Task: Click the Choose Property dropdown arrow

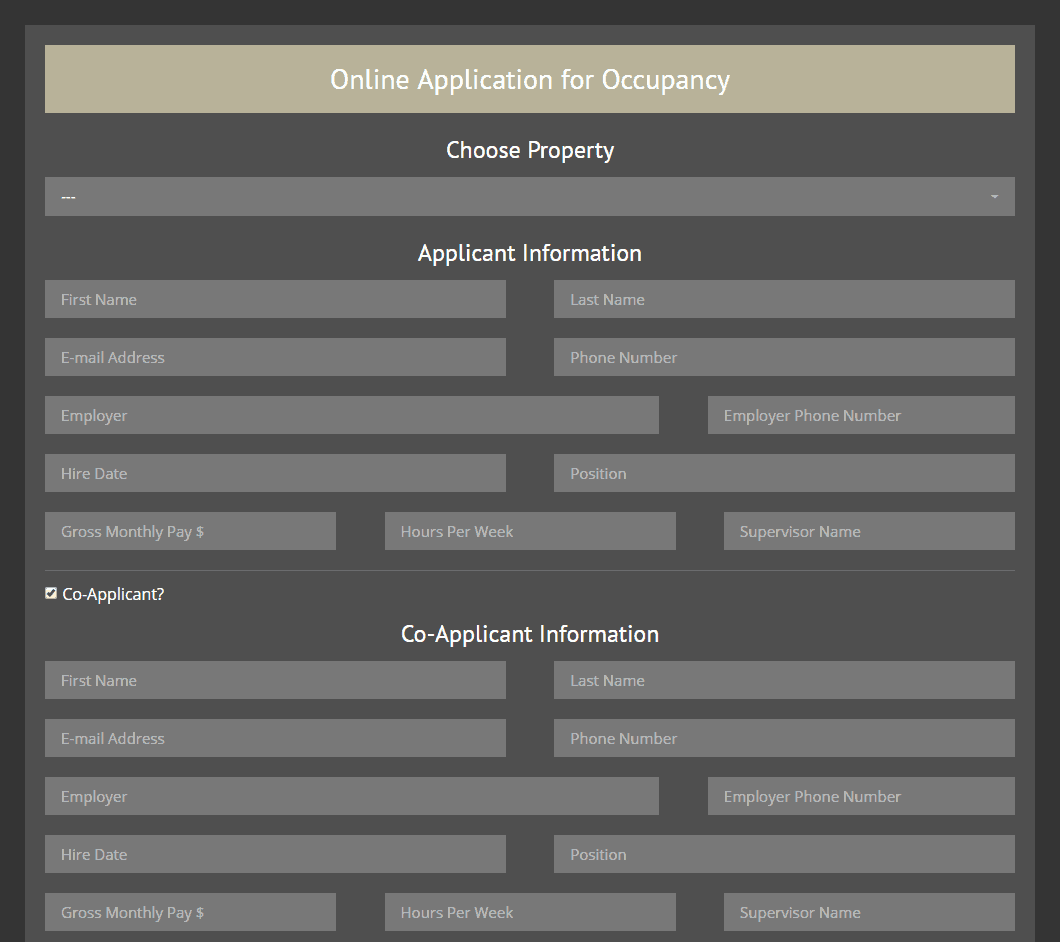Action: click(994, 197)
